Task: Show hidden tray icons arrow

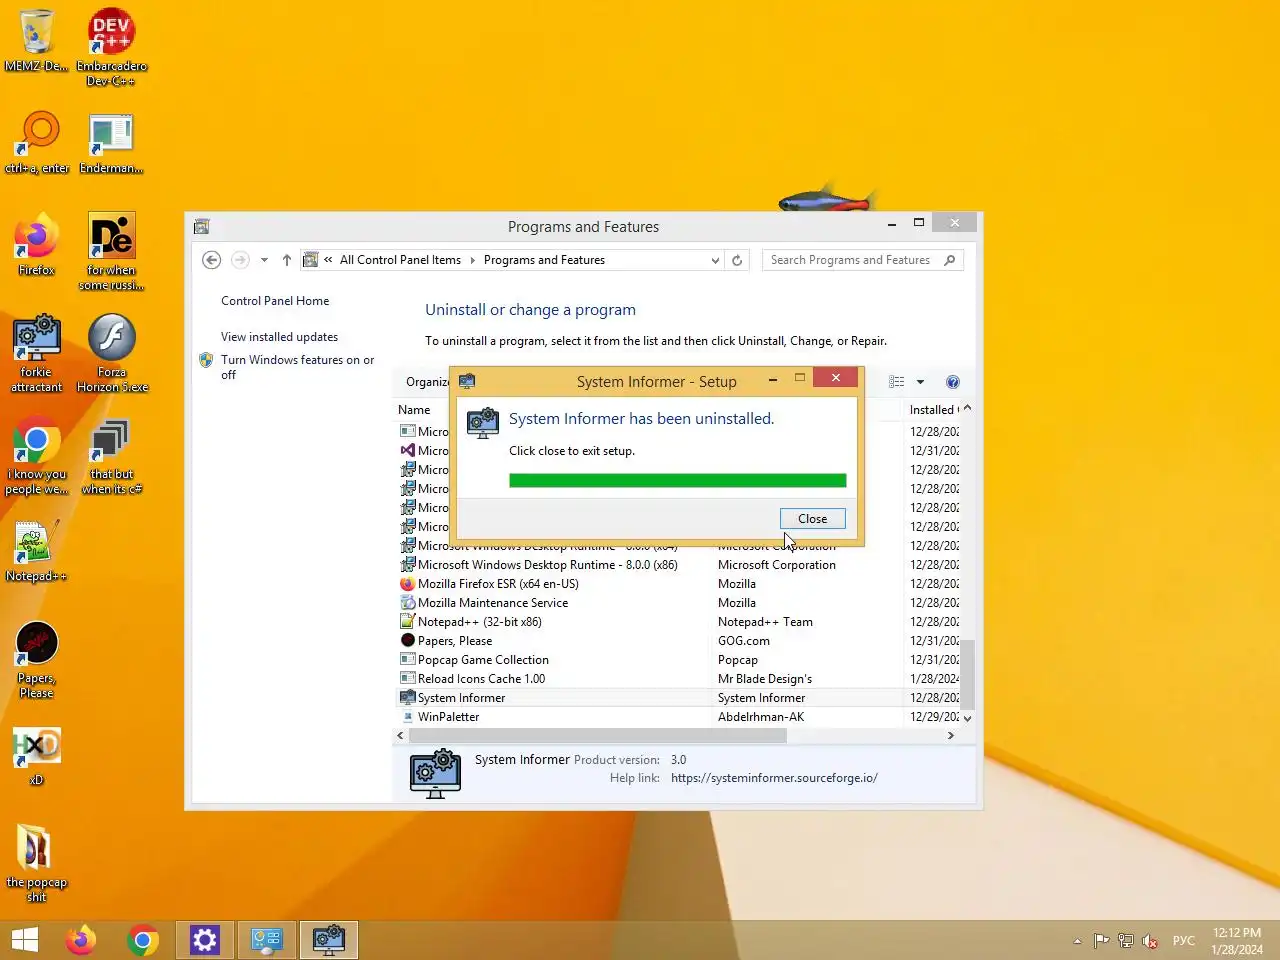Action: 1077,941
